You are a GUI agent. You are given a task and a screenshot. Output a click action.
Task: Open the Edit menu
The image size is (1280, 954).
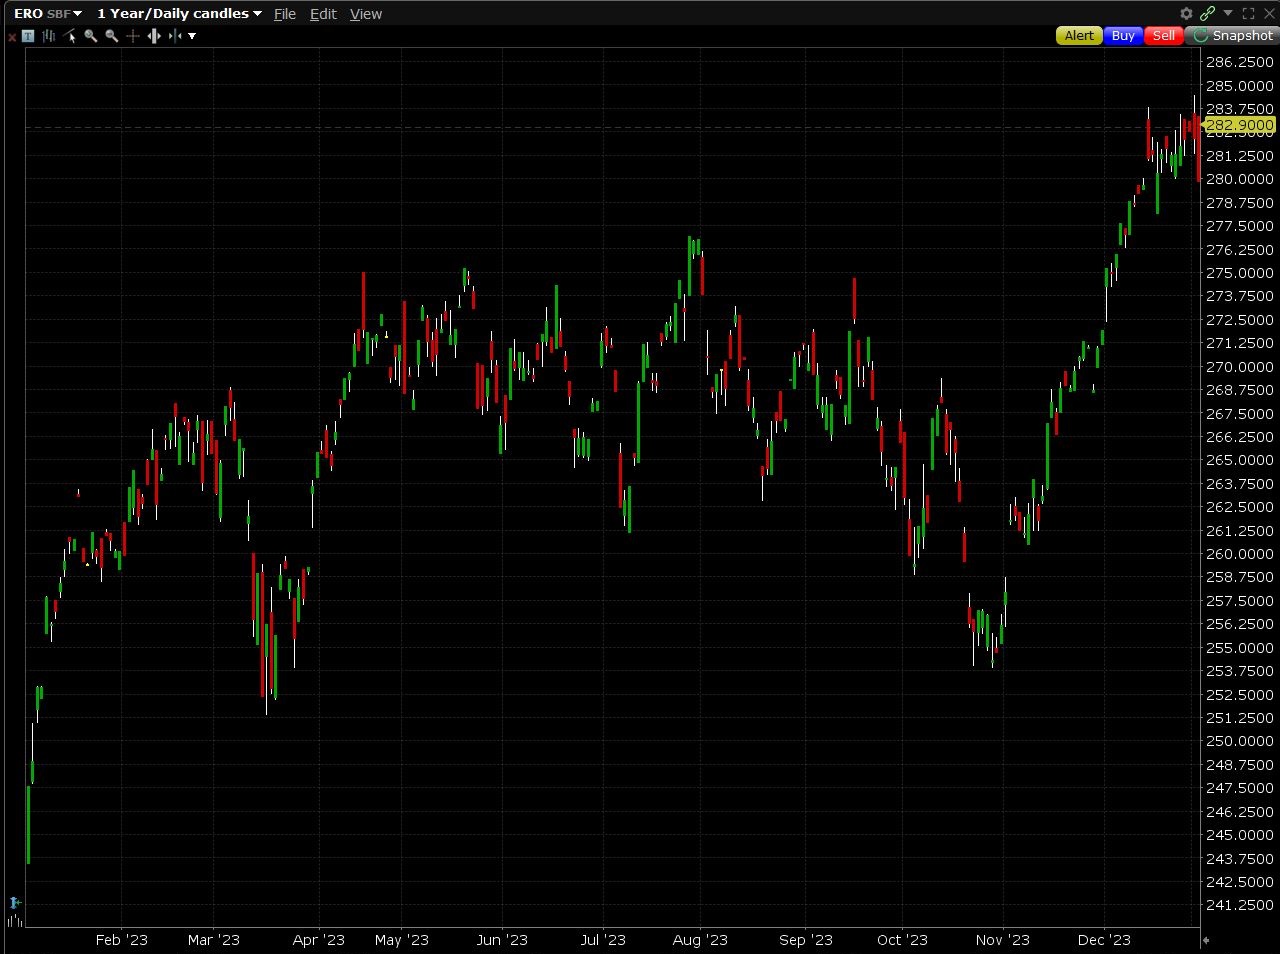point(323,14)
